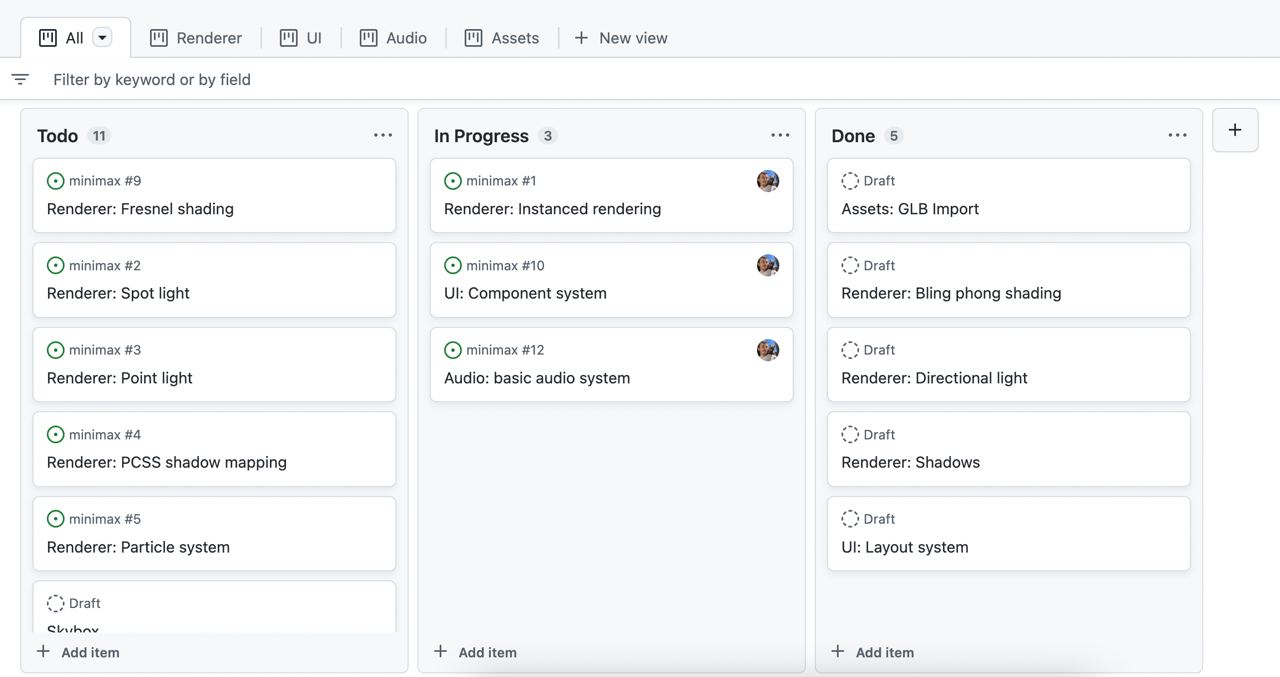
Task: Click New view to create a view
Action: [x=621, y=38]
